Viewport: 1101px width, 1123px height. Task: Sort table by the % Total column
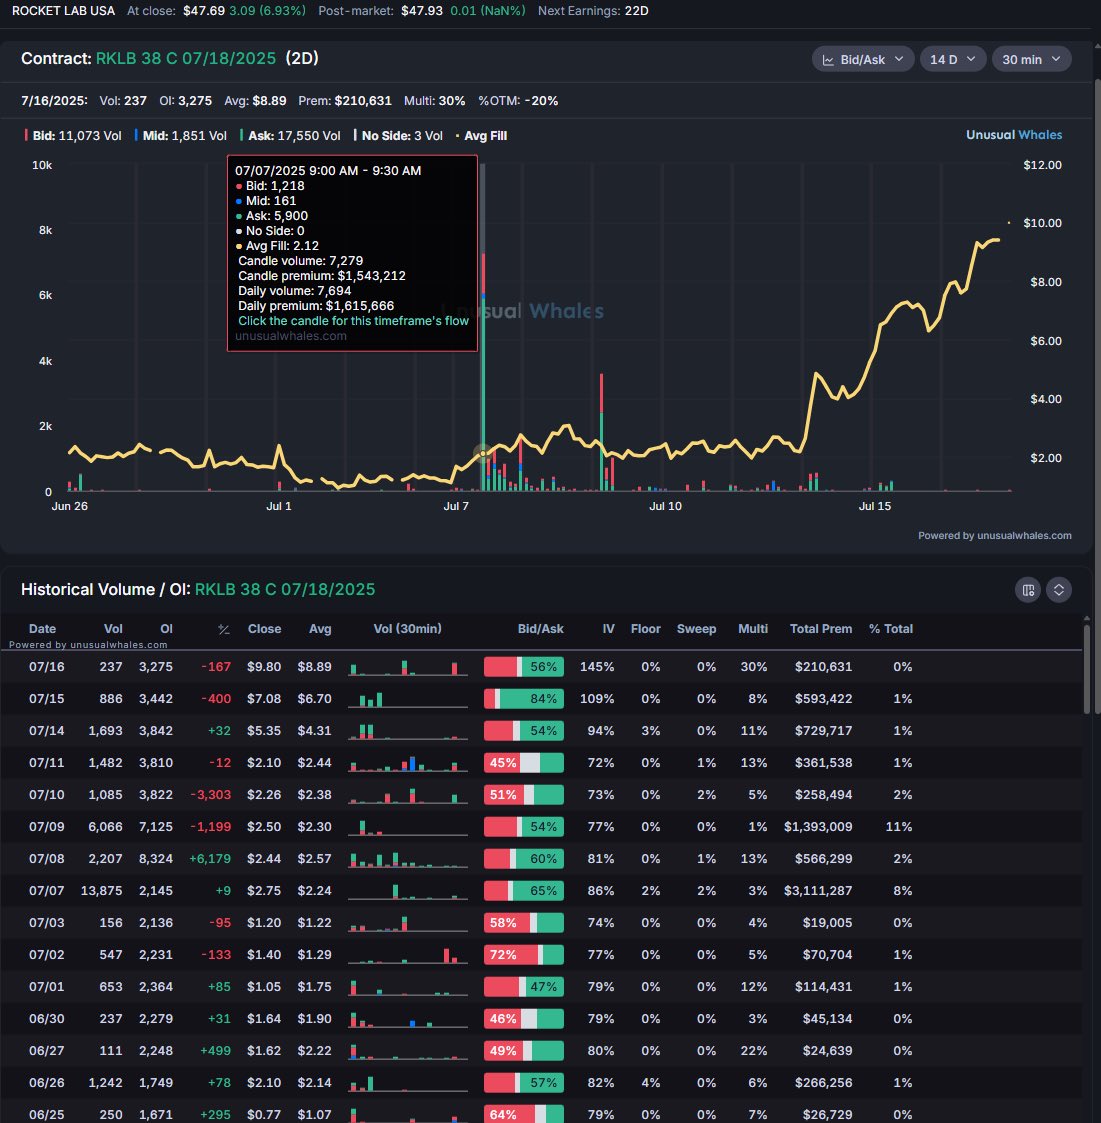coord(890,629)
